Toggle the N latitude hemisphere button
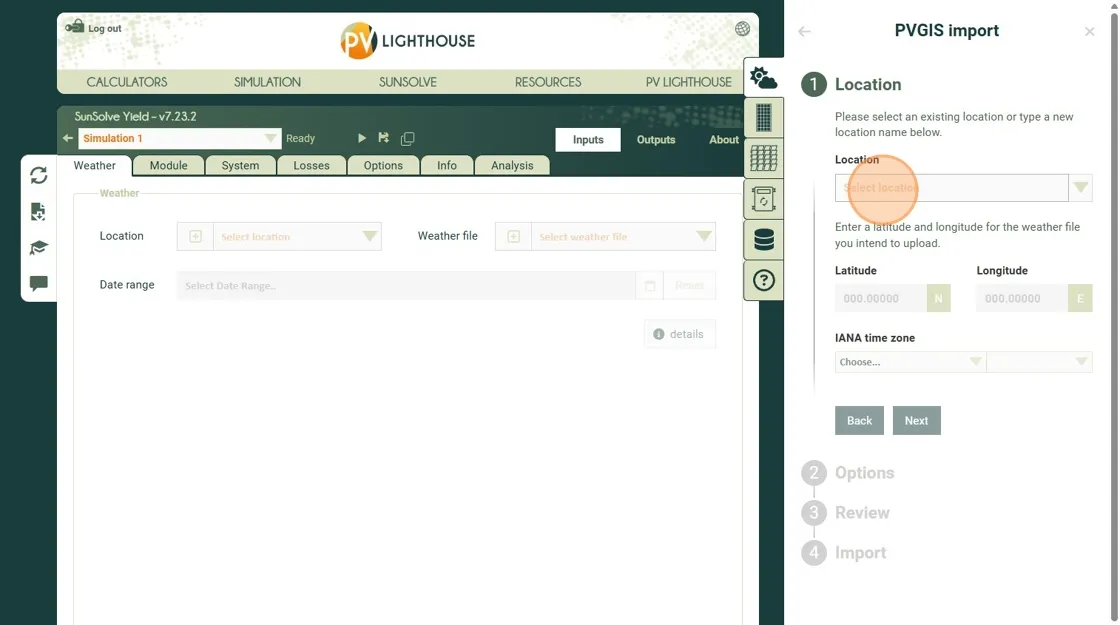The height and width of the screenshot is (625, 1120). [x=938, y=299]
